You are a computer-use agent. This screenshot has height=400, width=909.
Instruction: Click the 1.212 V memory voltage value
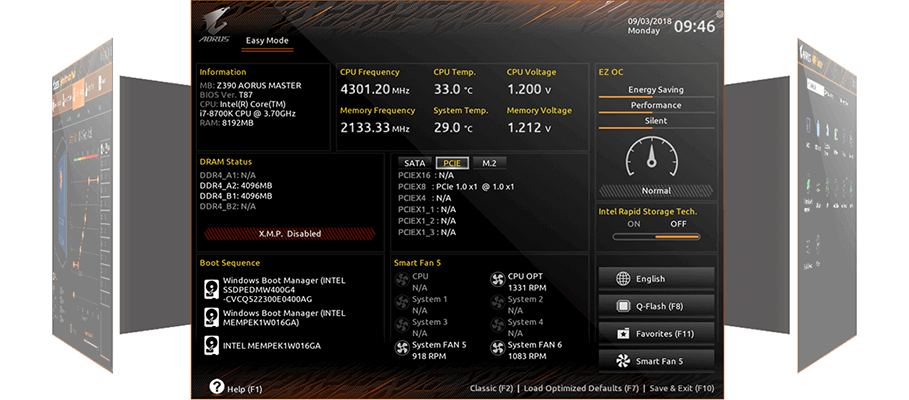click(x=529, y=128)
